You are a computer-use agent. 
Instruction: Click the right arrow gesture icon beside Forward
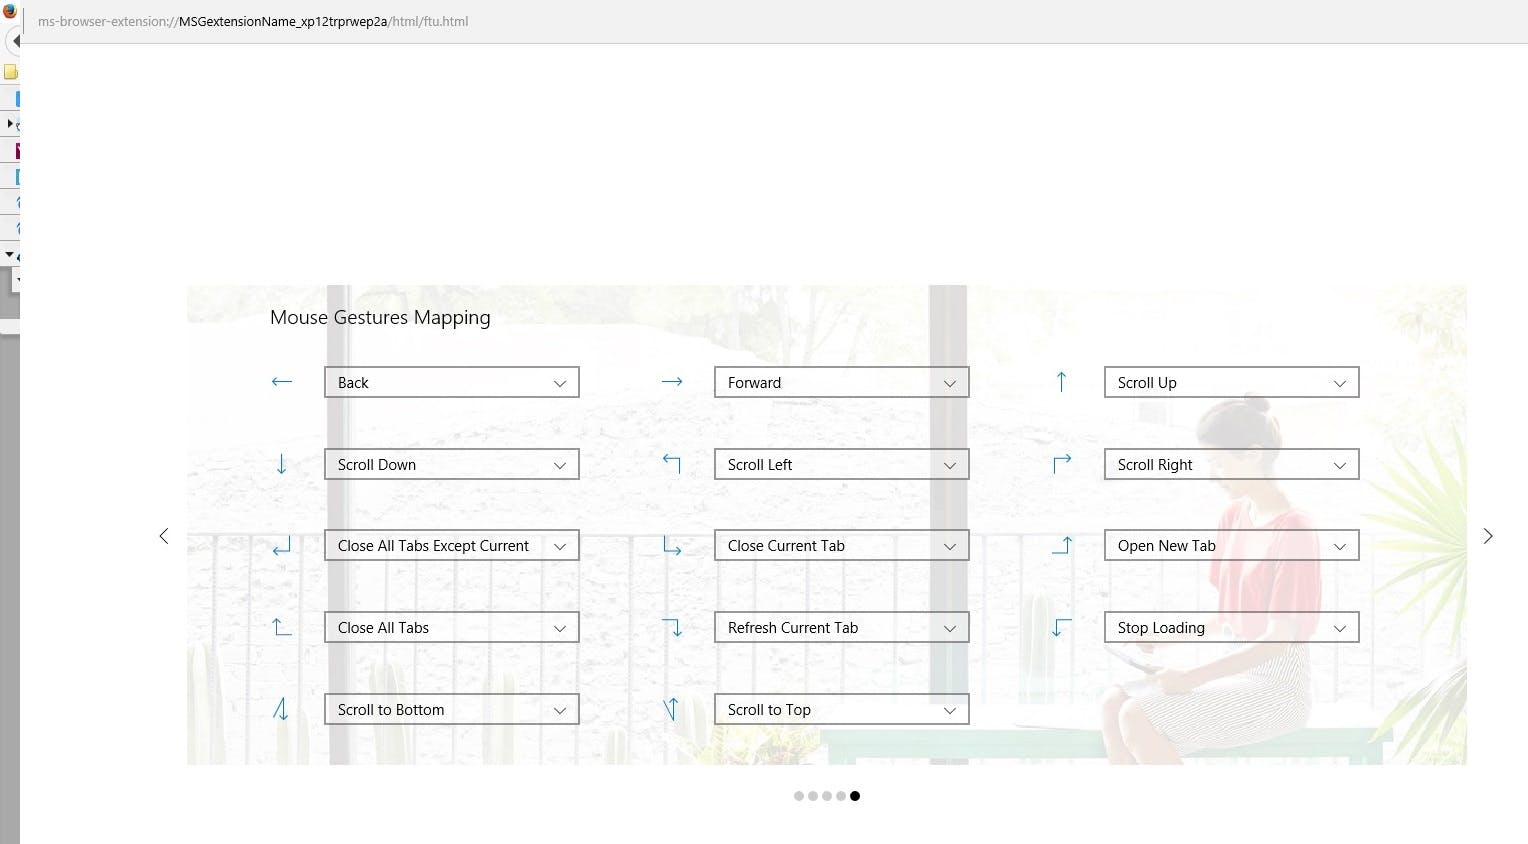point(672,381)
